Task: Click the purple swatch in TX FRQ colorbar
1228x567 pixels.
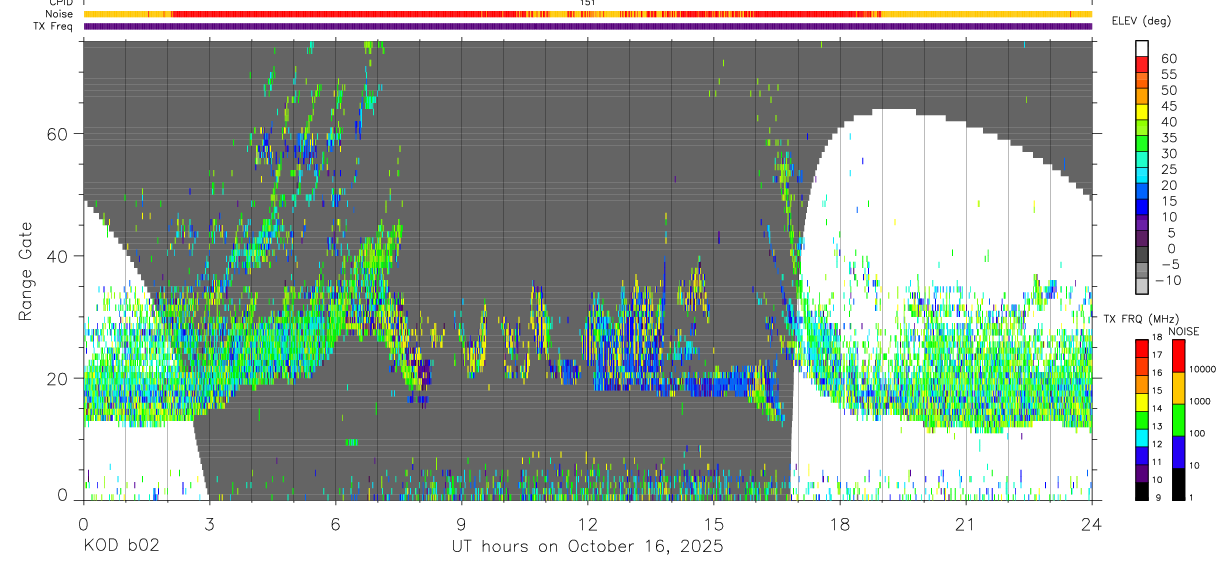Action: click(x=1142, y=473)
